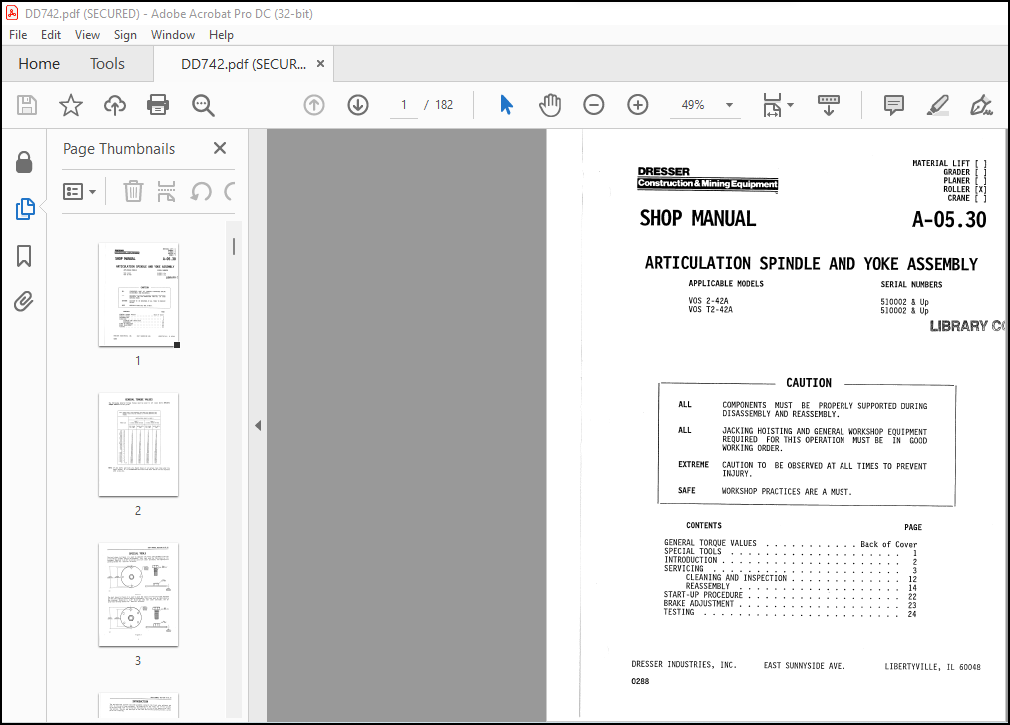Screen dimensions: 1010x725
Task: Go to previous page arrow
Action: click(314, 105)
